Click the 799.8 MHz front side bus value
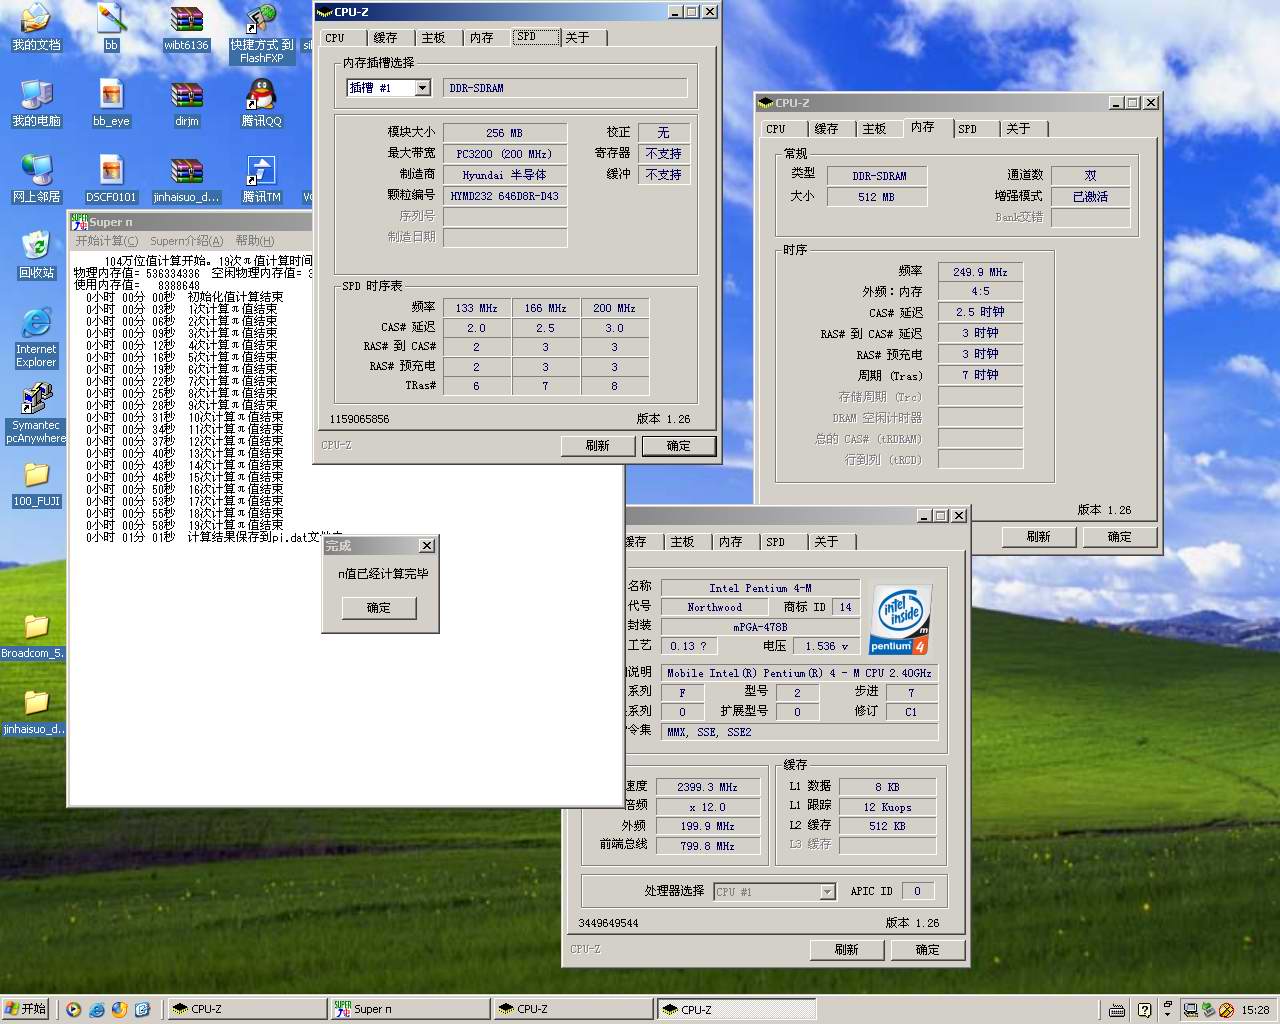 (707, 846)
